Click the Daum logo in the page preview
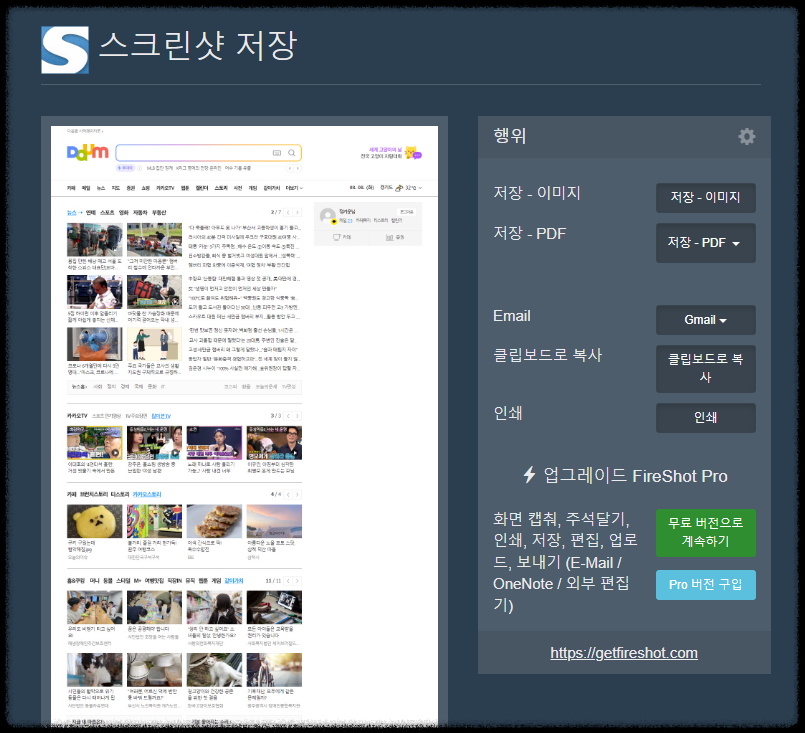 (86, 151)
